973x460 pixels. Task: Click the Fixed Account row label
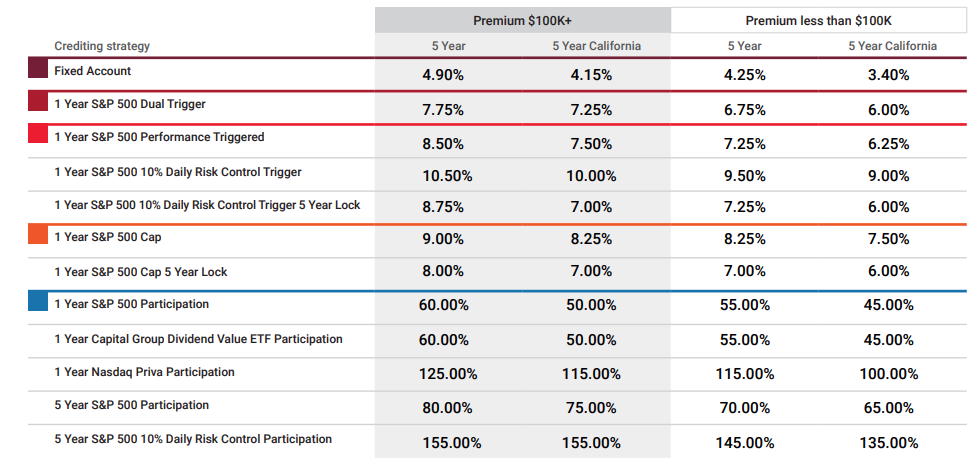pos(92,71)
